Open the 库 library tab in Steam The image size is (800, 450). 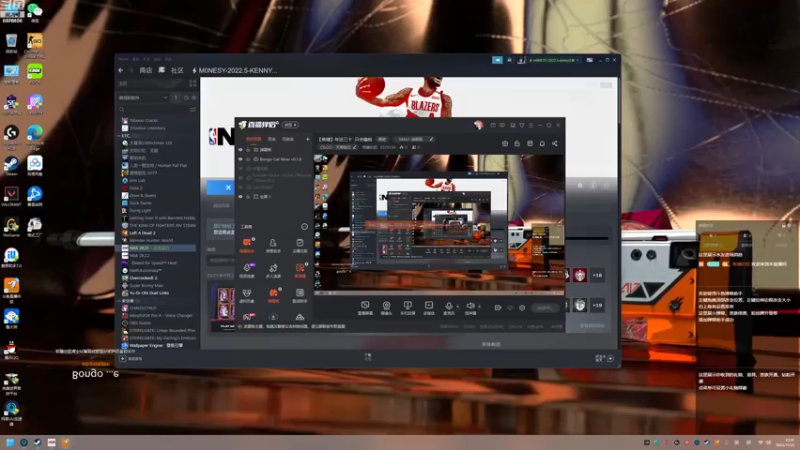coord(162,70)
